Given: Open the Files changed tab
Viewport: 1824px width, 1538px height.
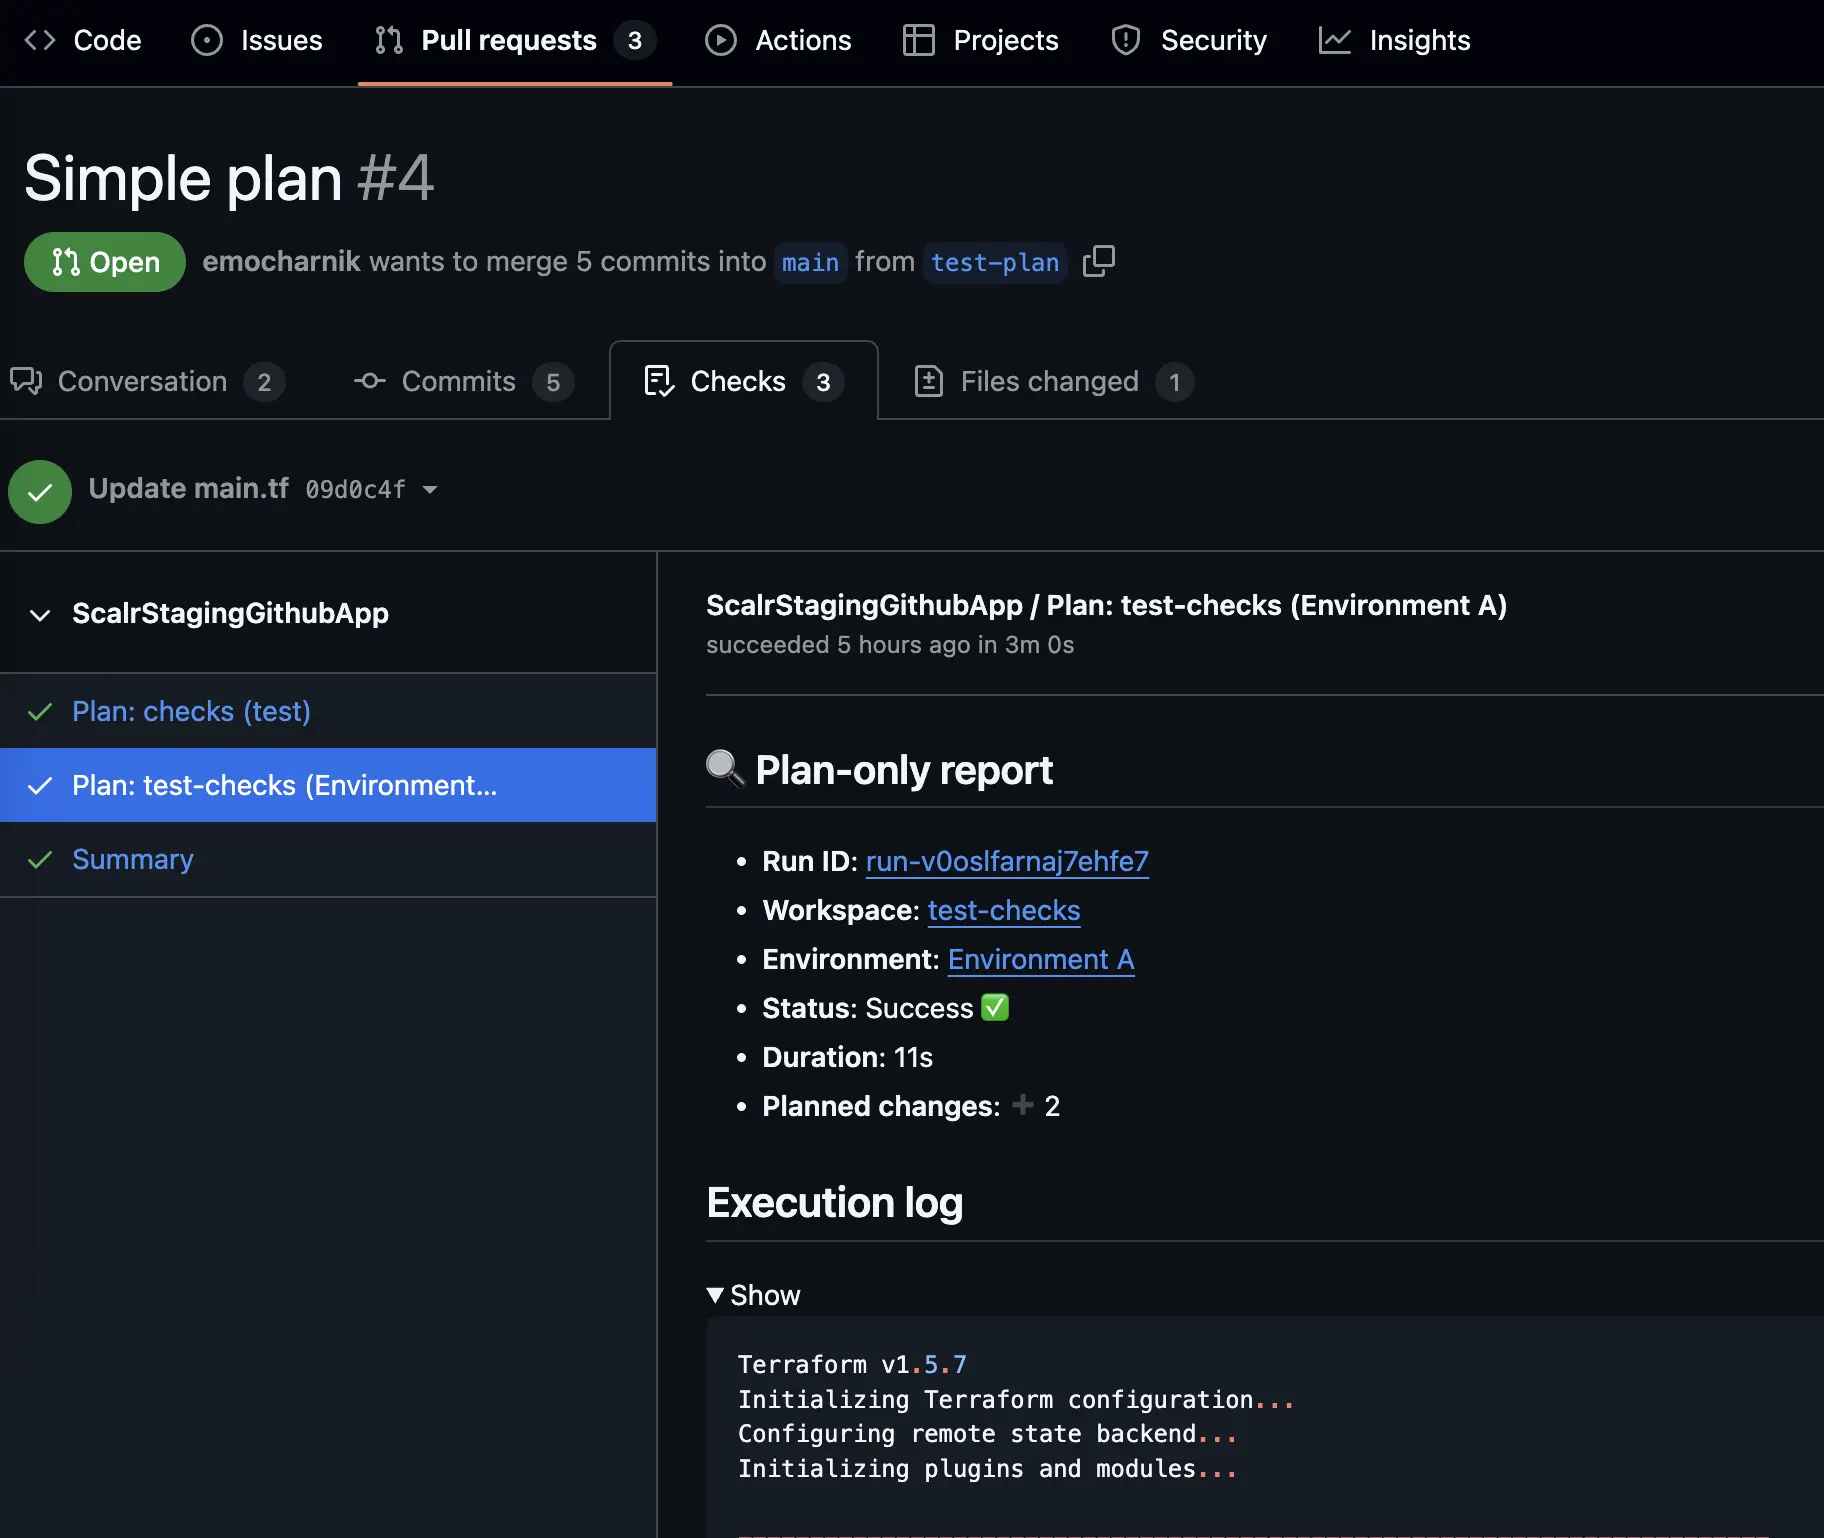Looking at the screenshot, I should point(1049,381).
